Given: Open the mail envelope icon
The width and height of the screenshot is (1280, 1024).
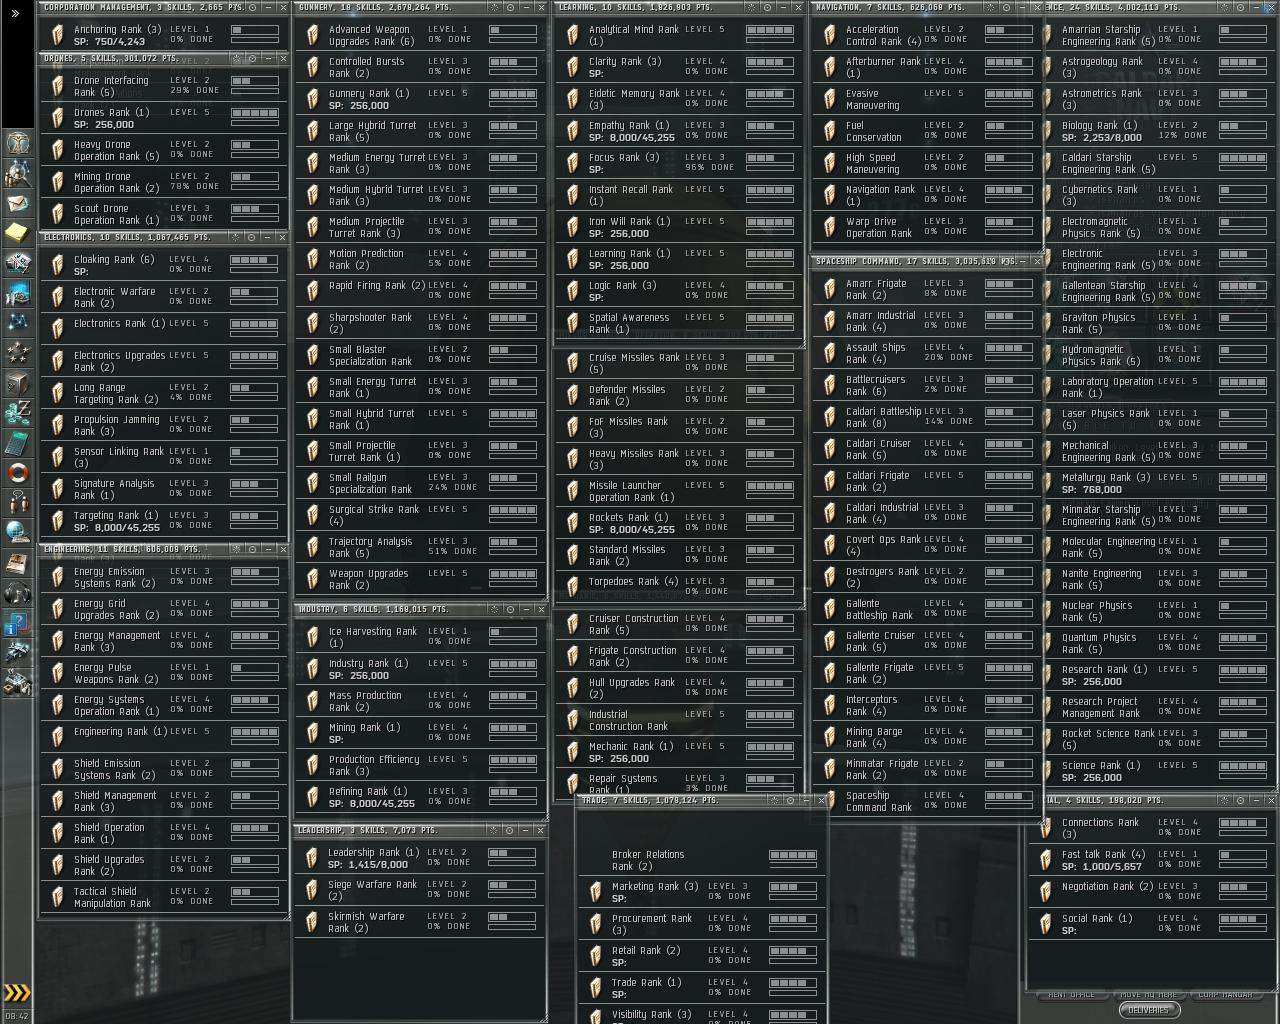Looking at the screenshot, I should [x=17, y=203].
